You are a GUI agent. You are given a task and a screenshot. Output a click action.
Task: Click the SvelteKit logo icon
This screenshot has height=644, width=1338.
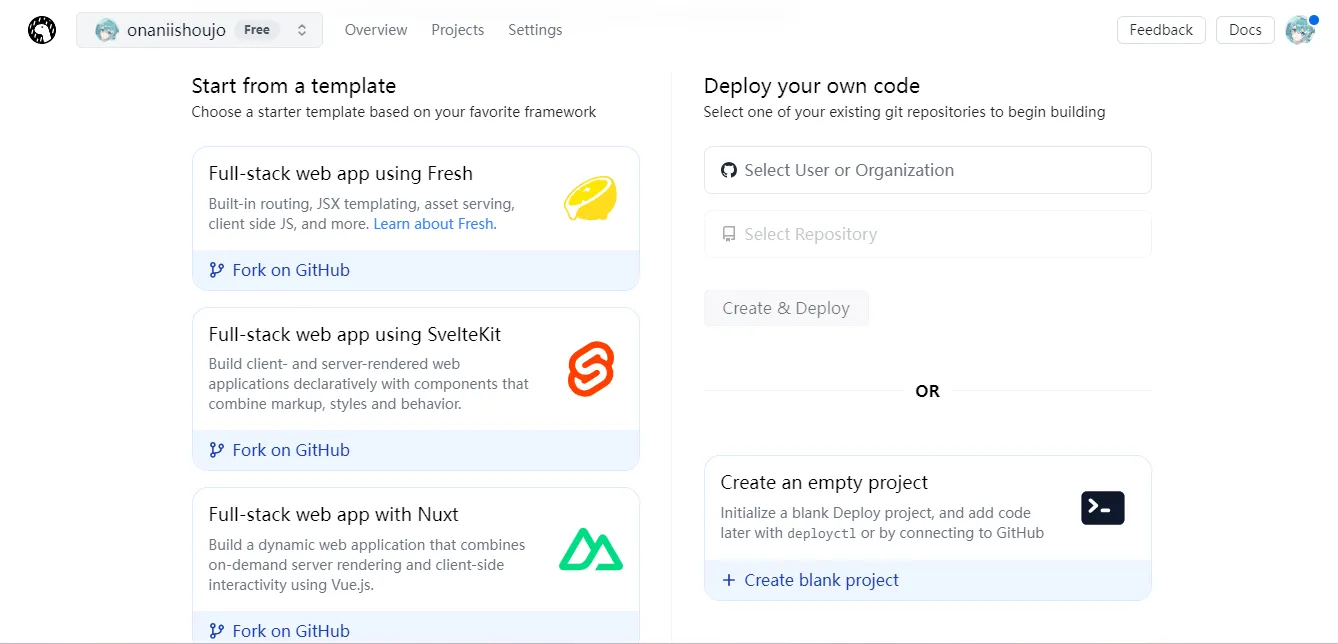590,369
